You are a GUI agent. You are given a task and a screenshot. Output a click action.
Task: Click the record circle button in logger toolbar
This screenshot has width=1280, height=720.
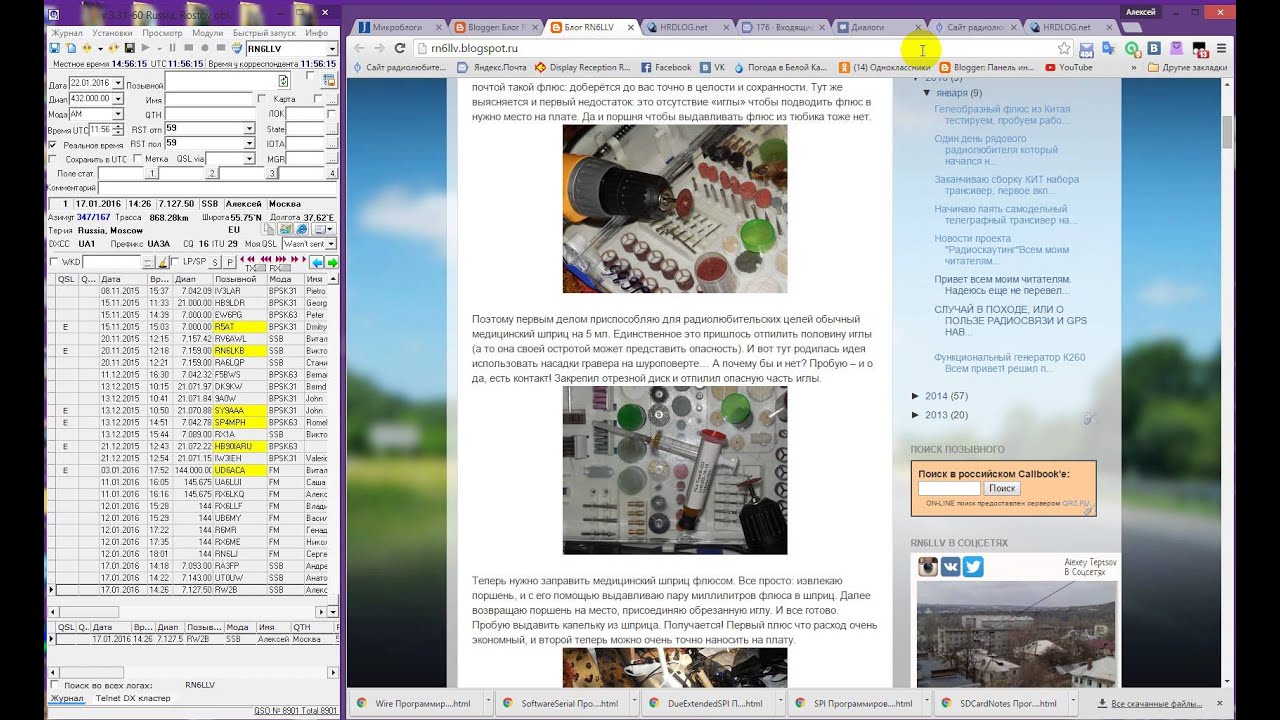pos(205,48)
